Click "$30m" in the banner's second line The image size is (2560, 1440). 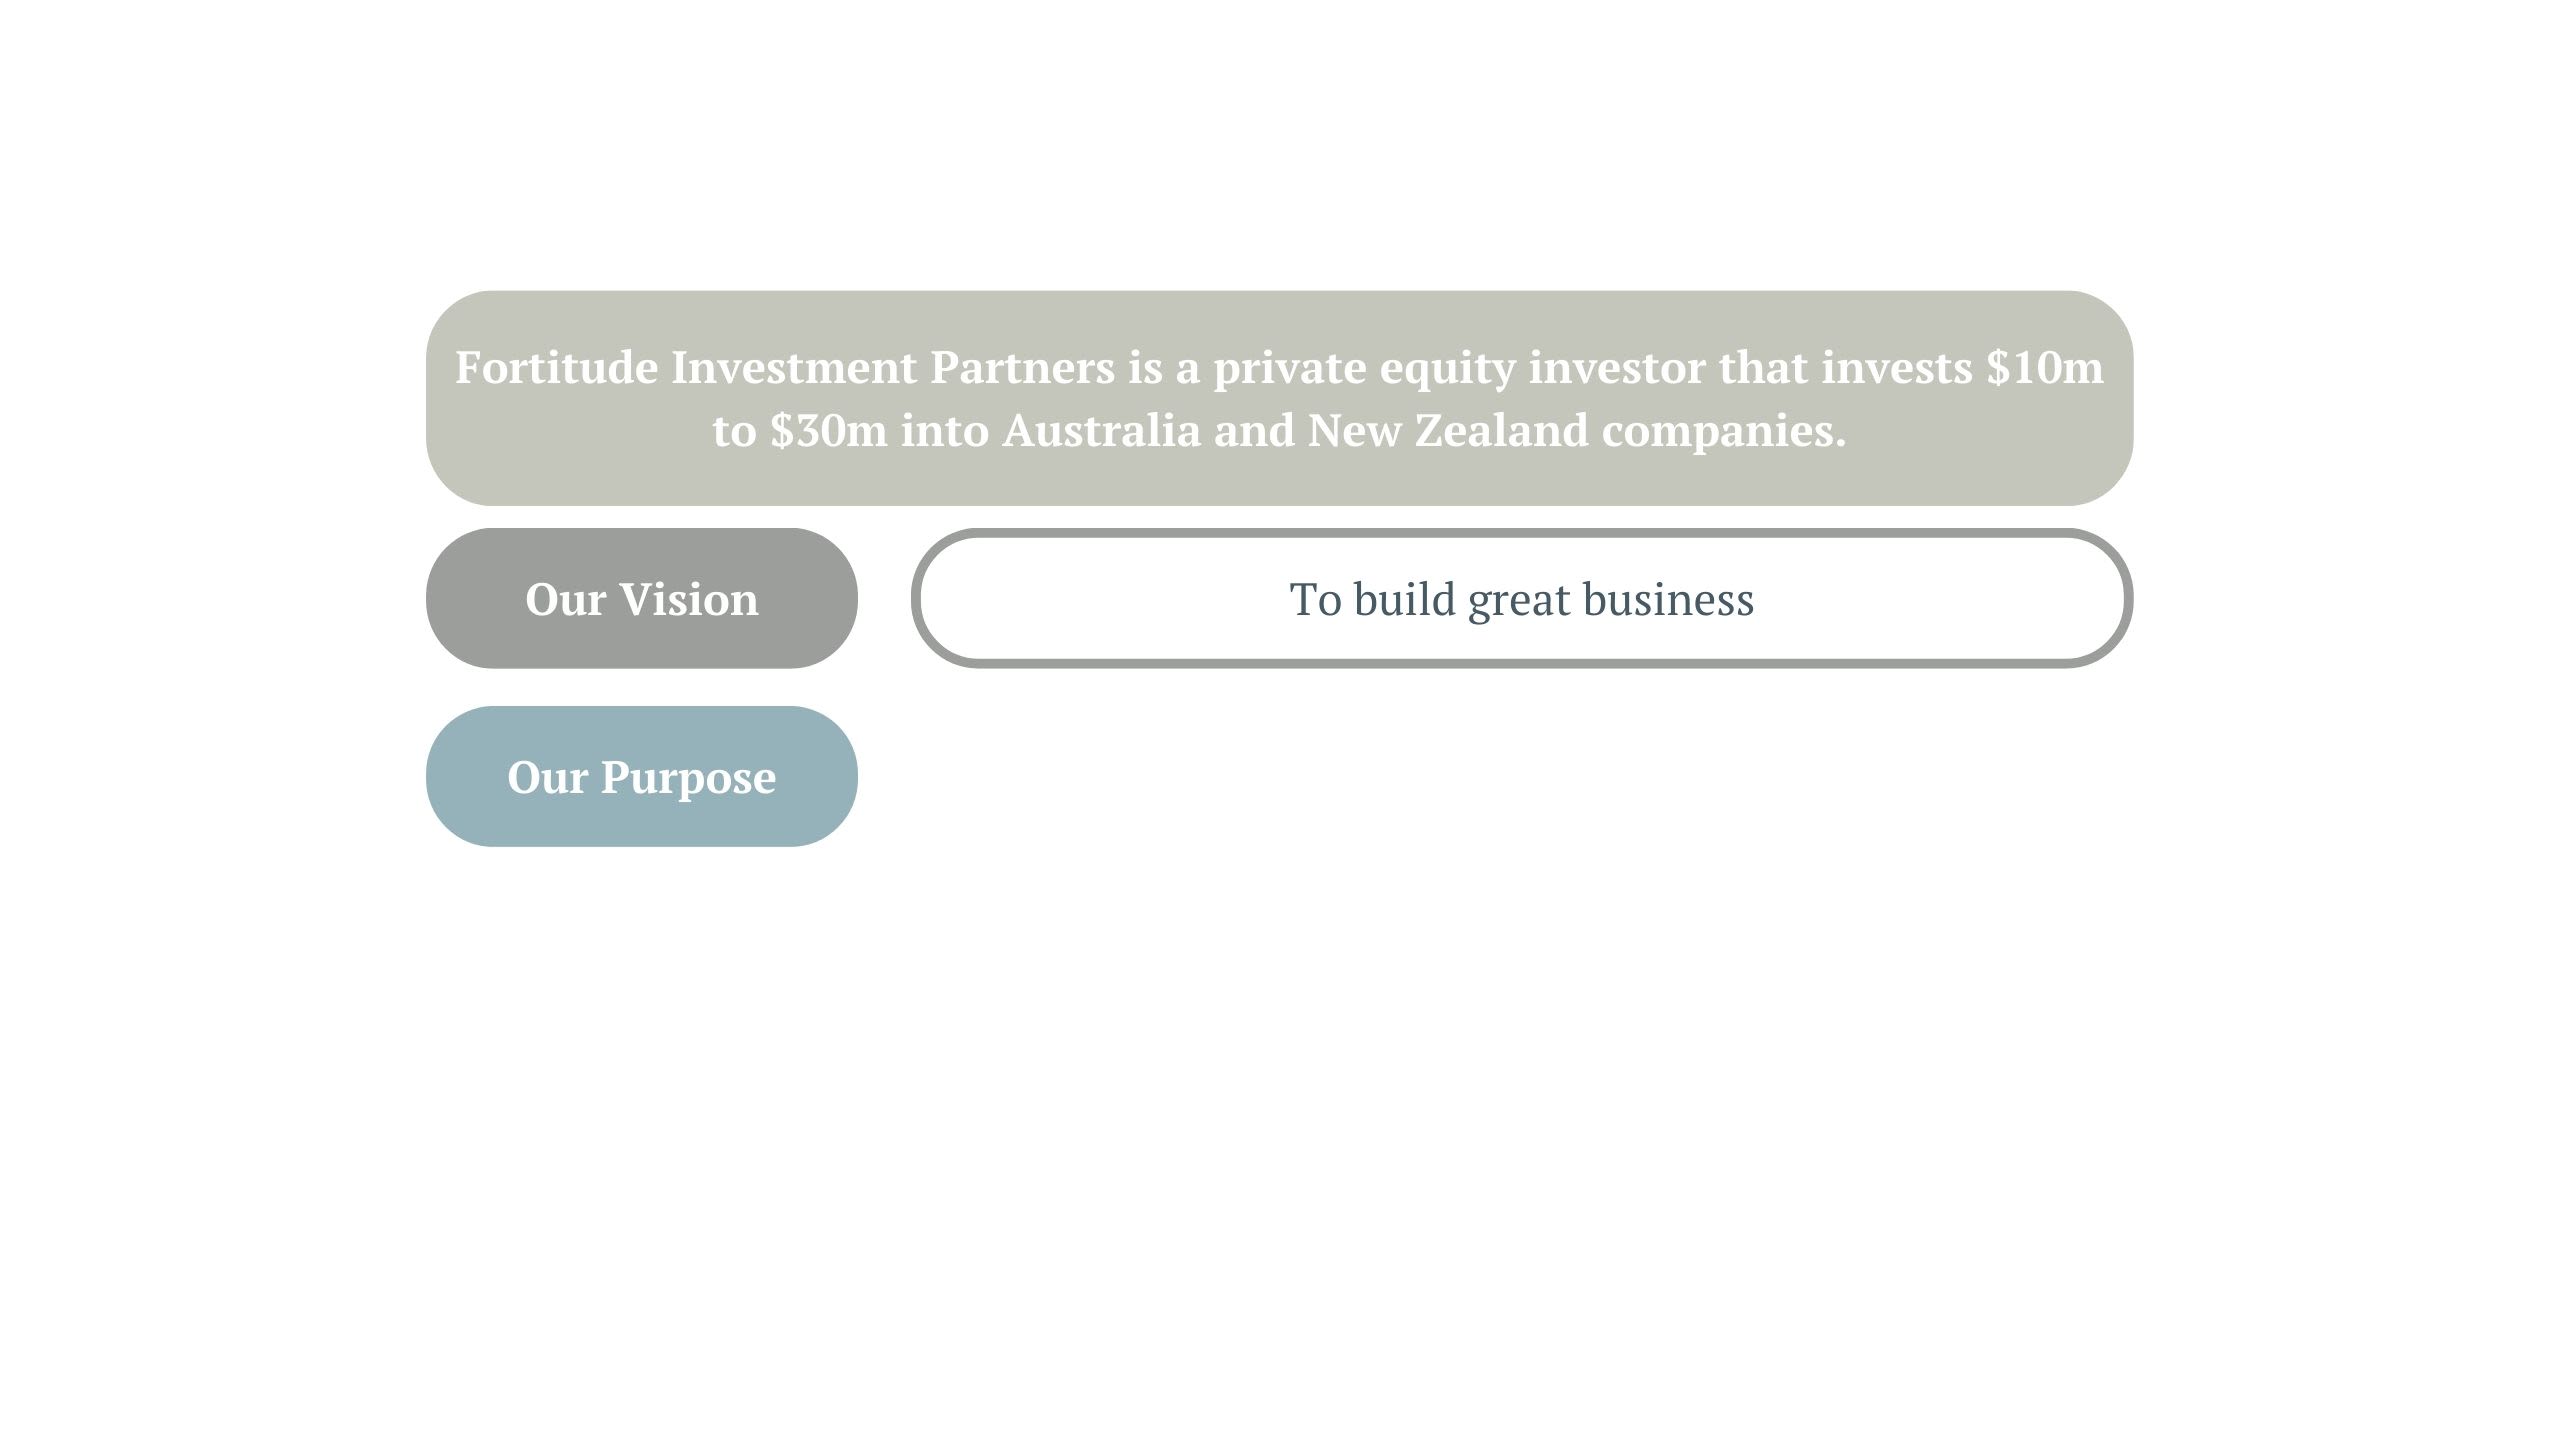(829, 430)
